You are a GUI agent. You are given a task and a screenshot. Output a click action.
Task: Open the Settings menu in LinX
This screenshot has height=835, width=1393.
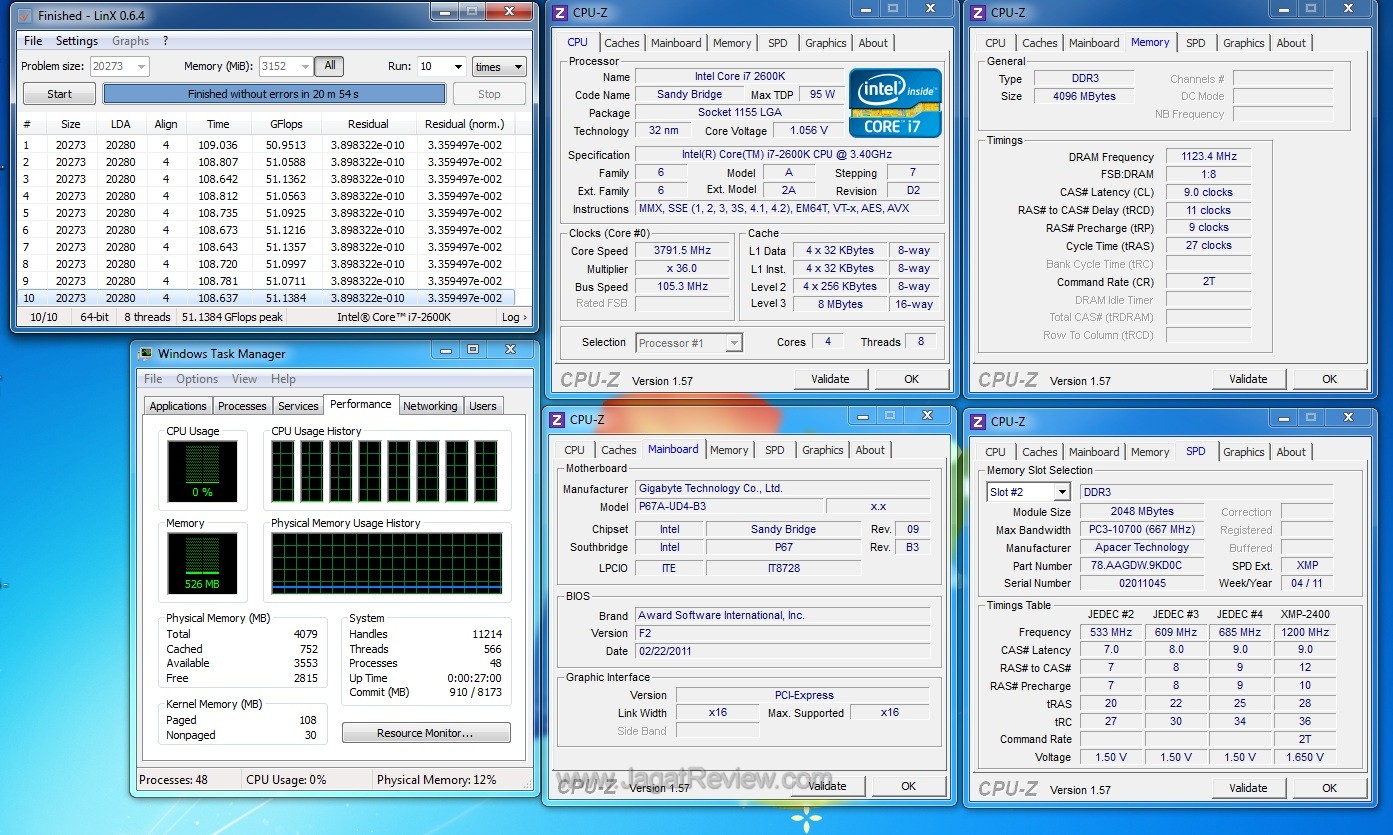point(77,41)
